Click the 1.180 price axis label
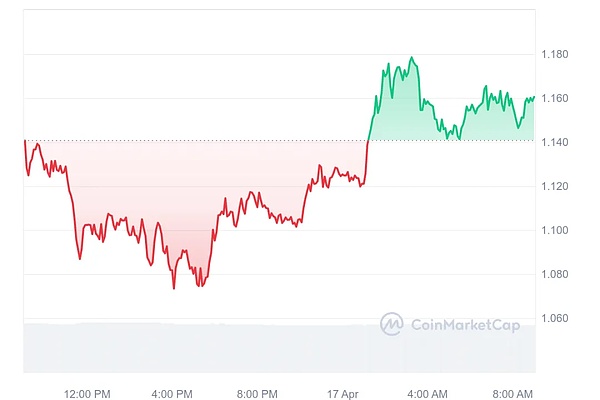600x400 pixels. [x=557, y=54]
